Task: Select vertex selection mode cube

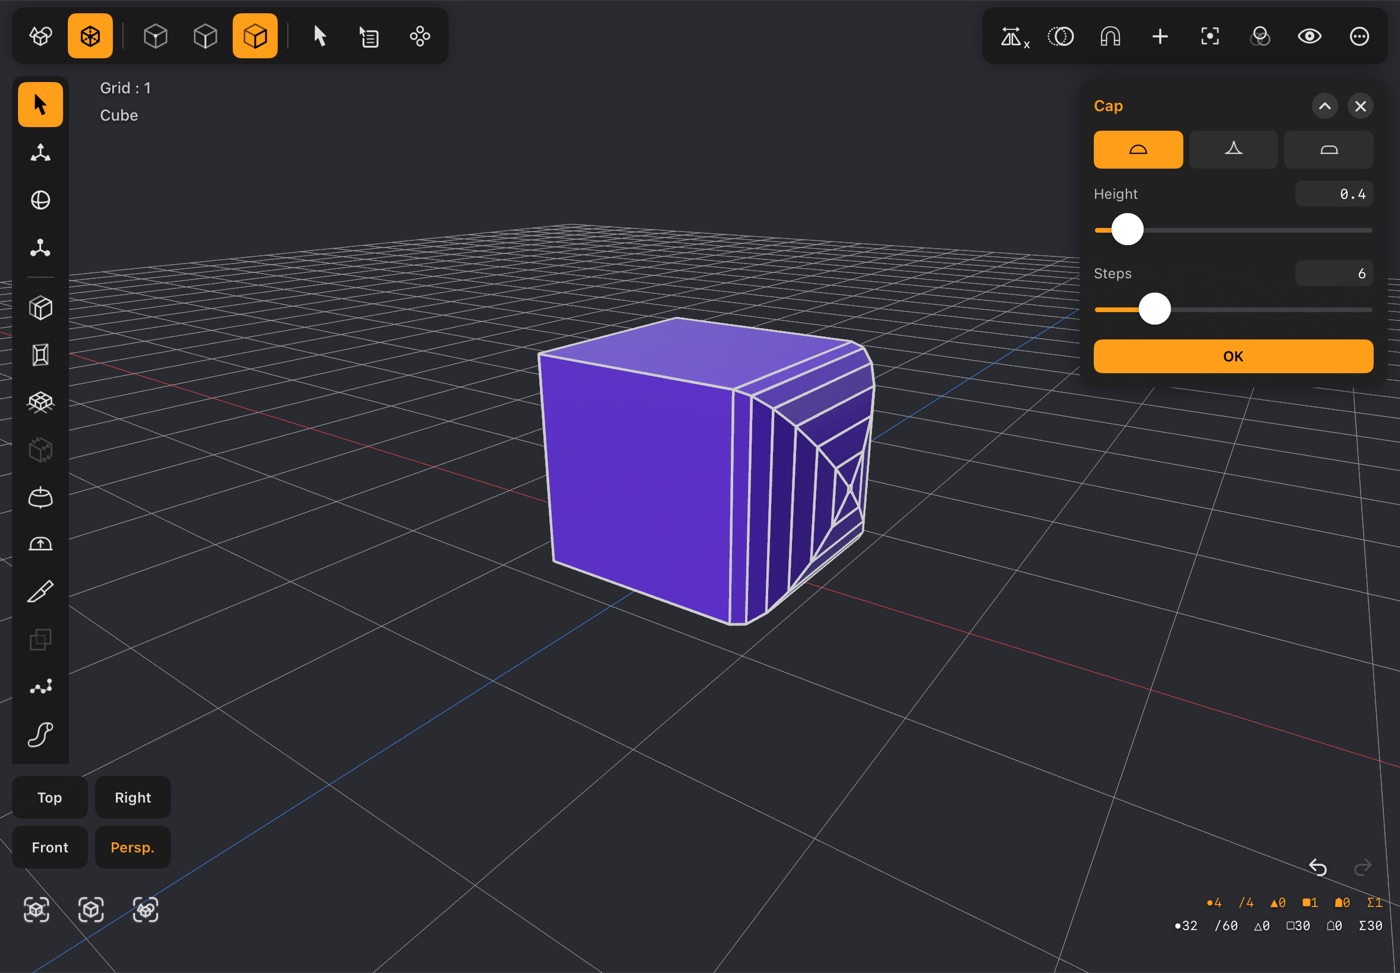Action: tap(155, 36)
